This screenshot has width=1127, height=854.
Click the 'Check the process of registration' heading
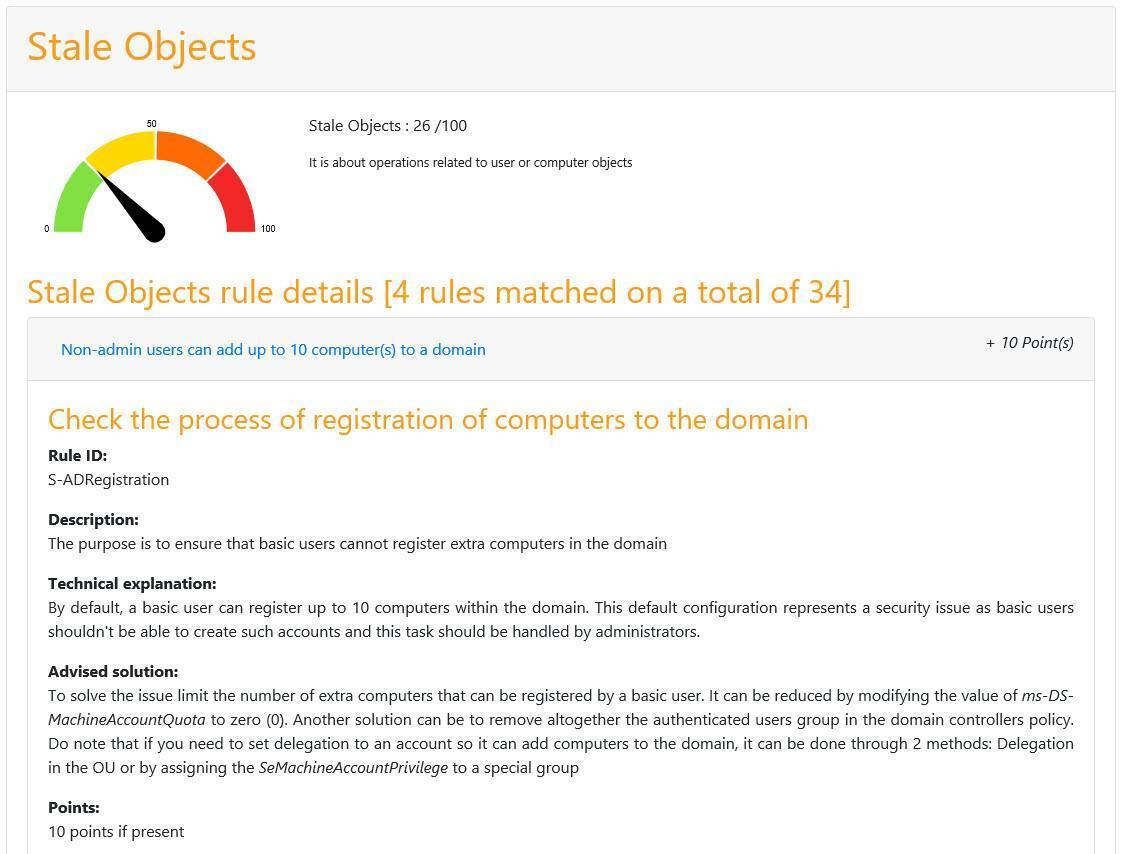pyautogui.click(x=427, y=419)
